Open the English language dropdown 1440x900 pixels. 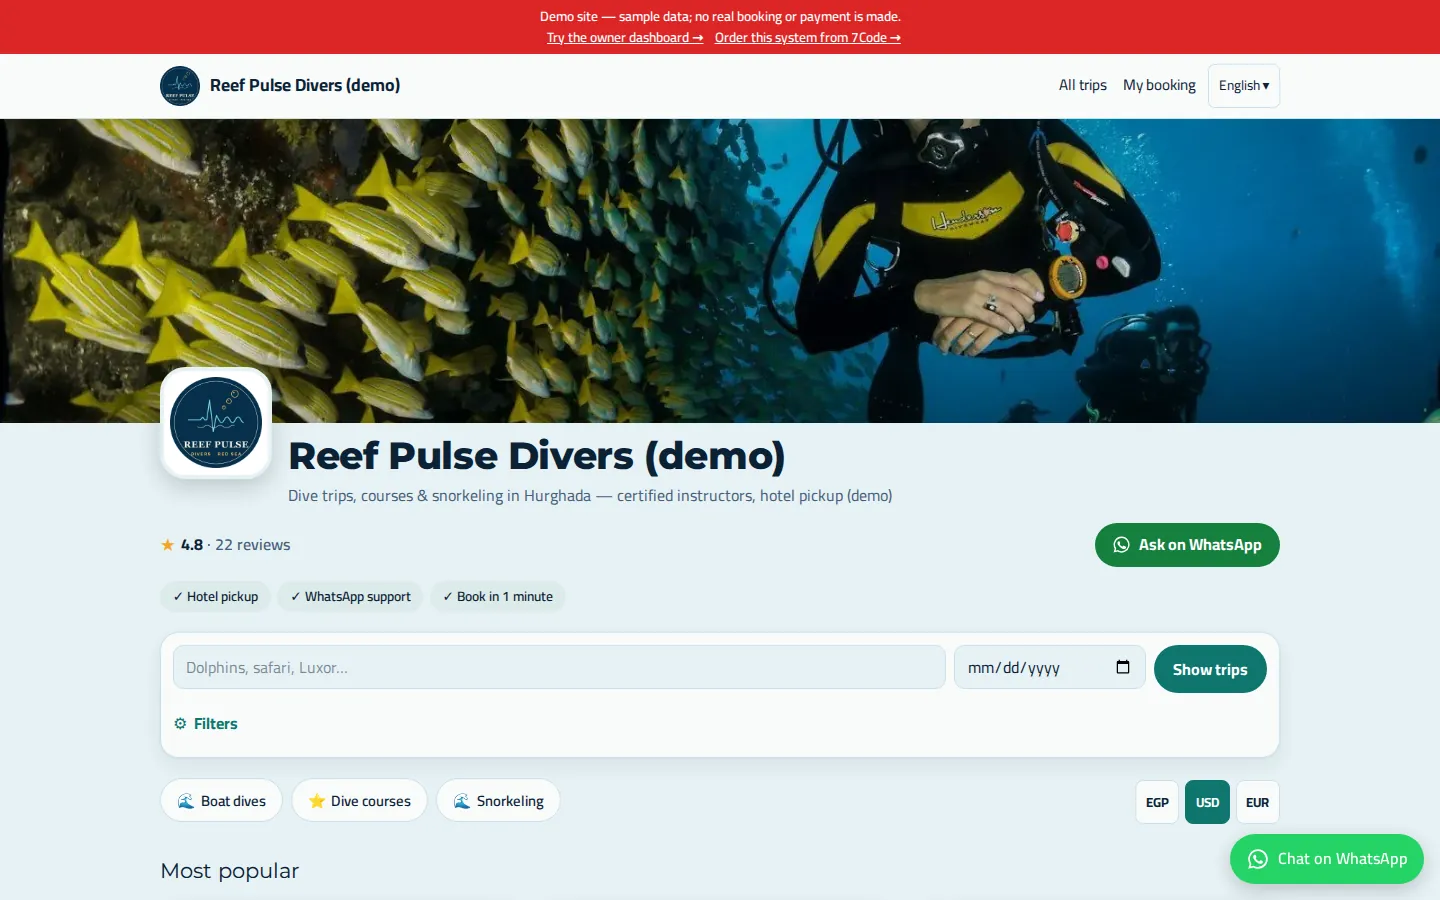coord(1244,86)
